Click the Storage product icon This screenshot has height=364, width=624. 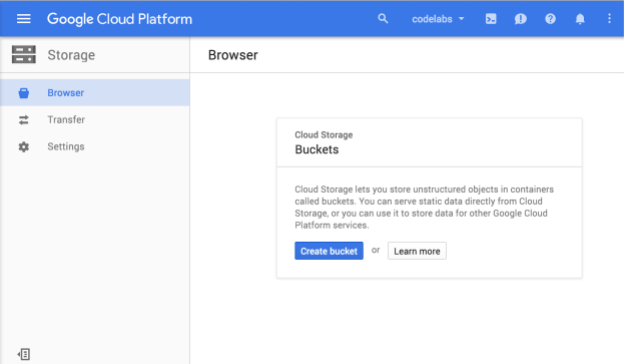pos(23,55)
